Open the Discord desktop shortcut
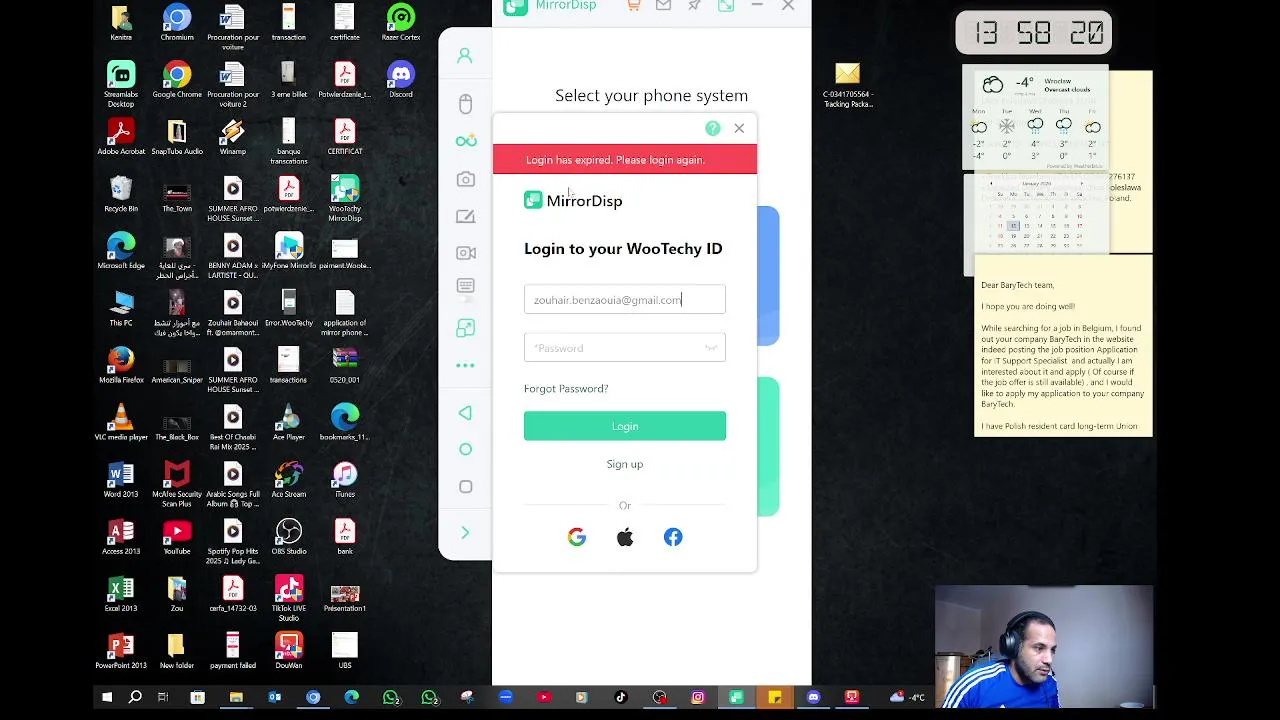Viewport: 1280px width, 720px height. coord(401,80)
